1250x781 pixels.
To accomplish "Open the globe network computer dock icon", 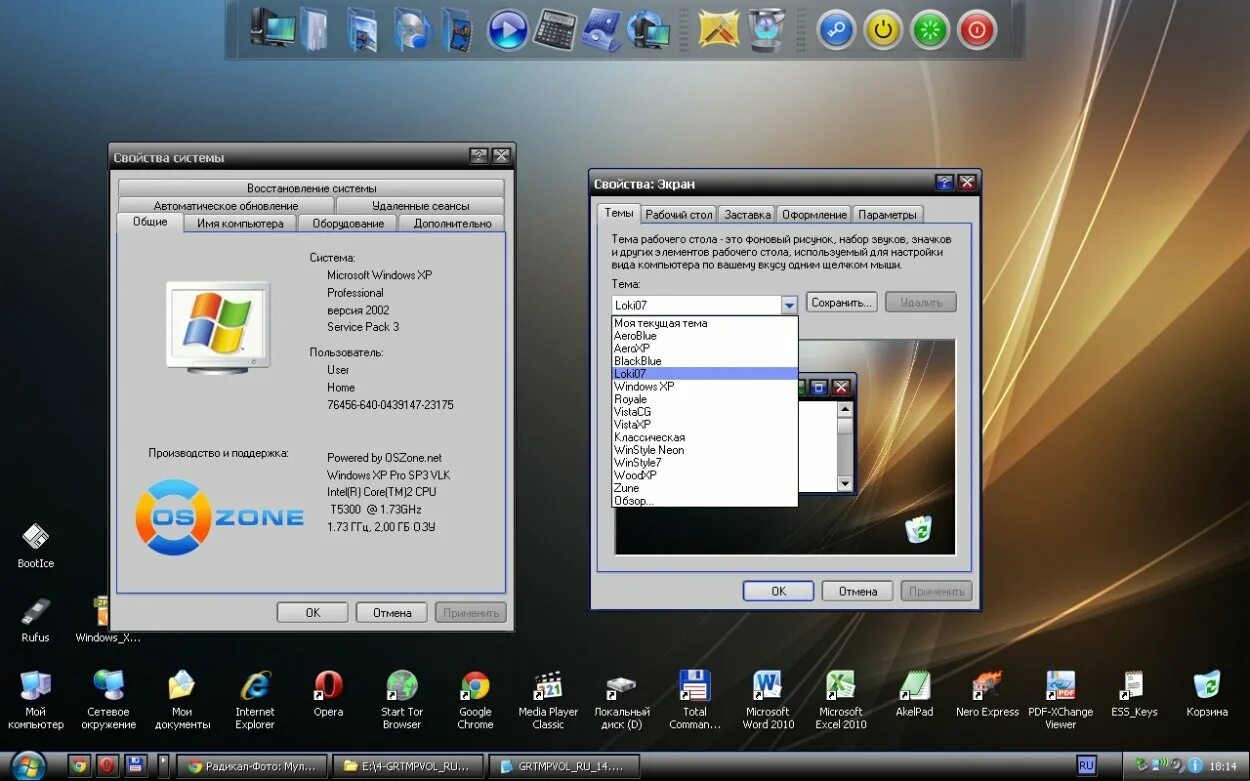I will tap(648, 29).
